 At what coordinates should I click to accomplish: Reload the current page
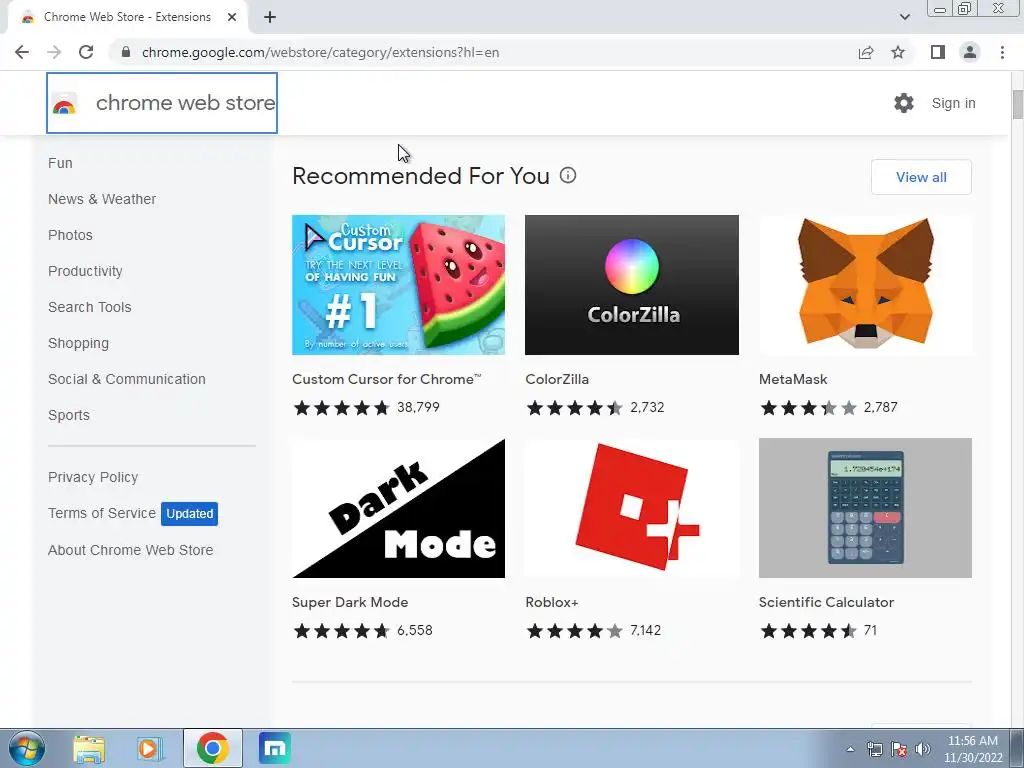point(86,52)
